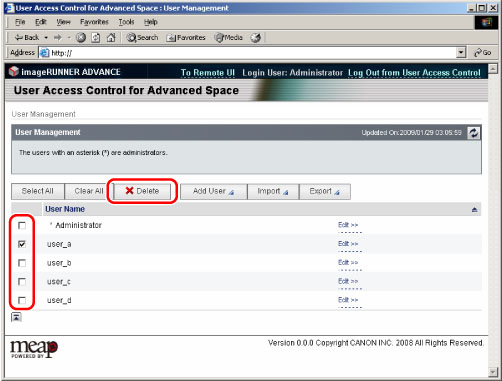Open the Favorites menu
This screenshot has height=381, width=502.
94,22
